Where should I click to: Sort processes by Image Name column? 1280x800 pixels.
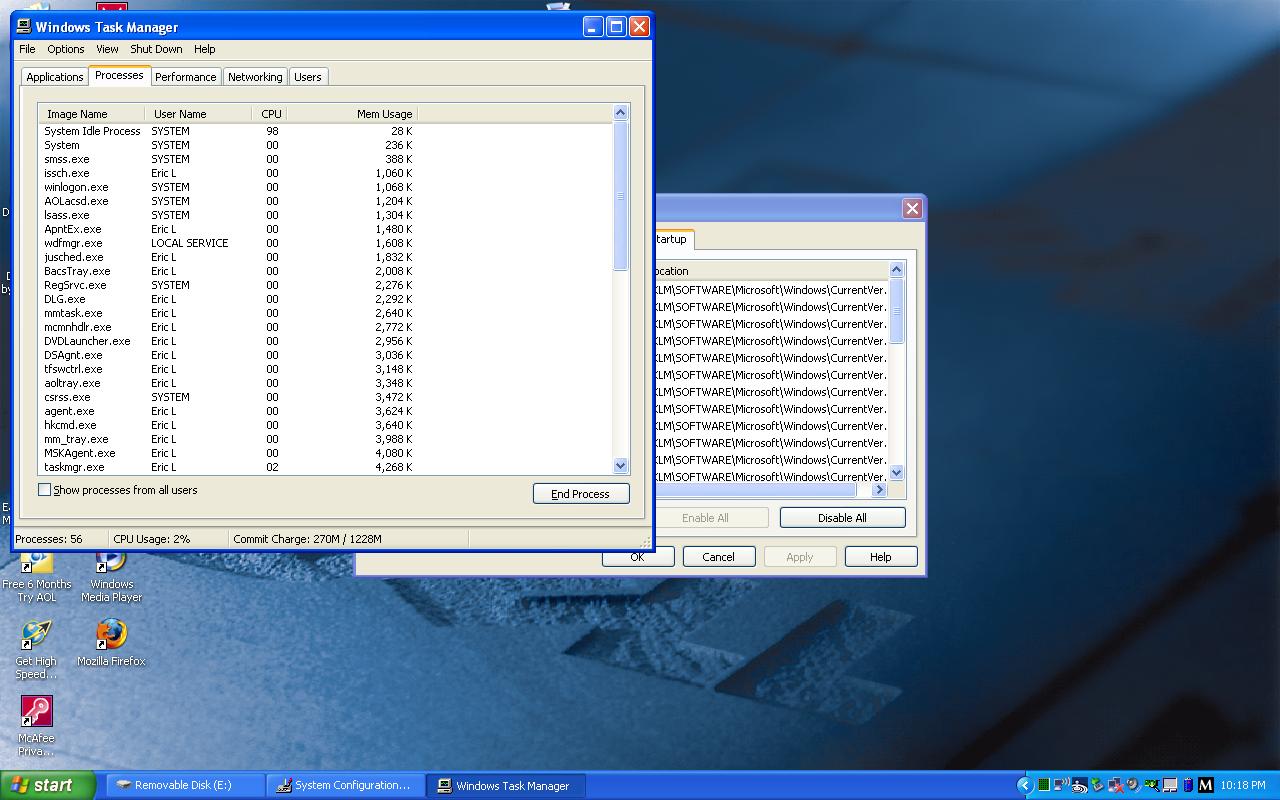point(91,114)
